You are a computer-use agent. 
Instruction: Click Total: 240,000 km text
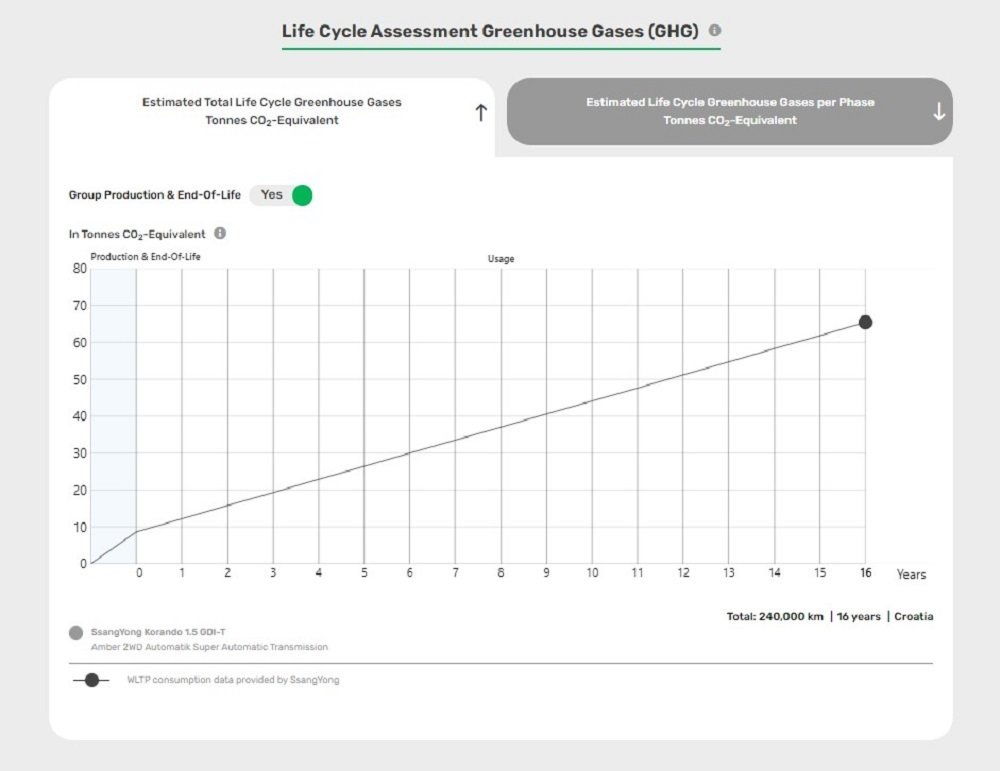775,617
